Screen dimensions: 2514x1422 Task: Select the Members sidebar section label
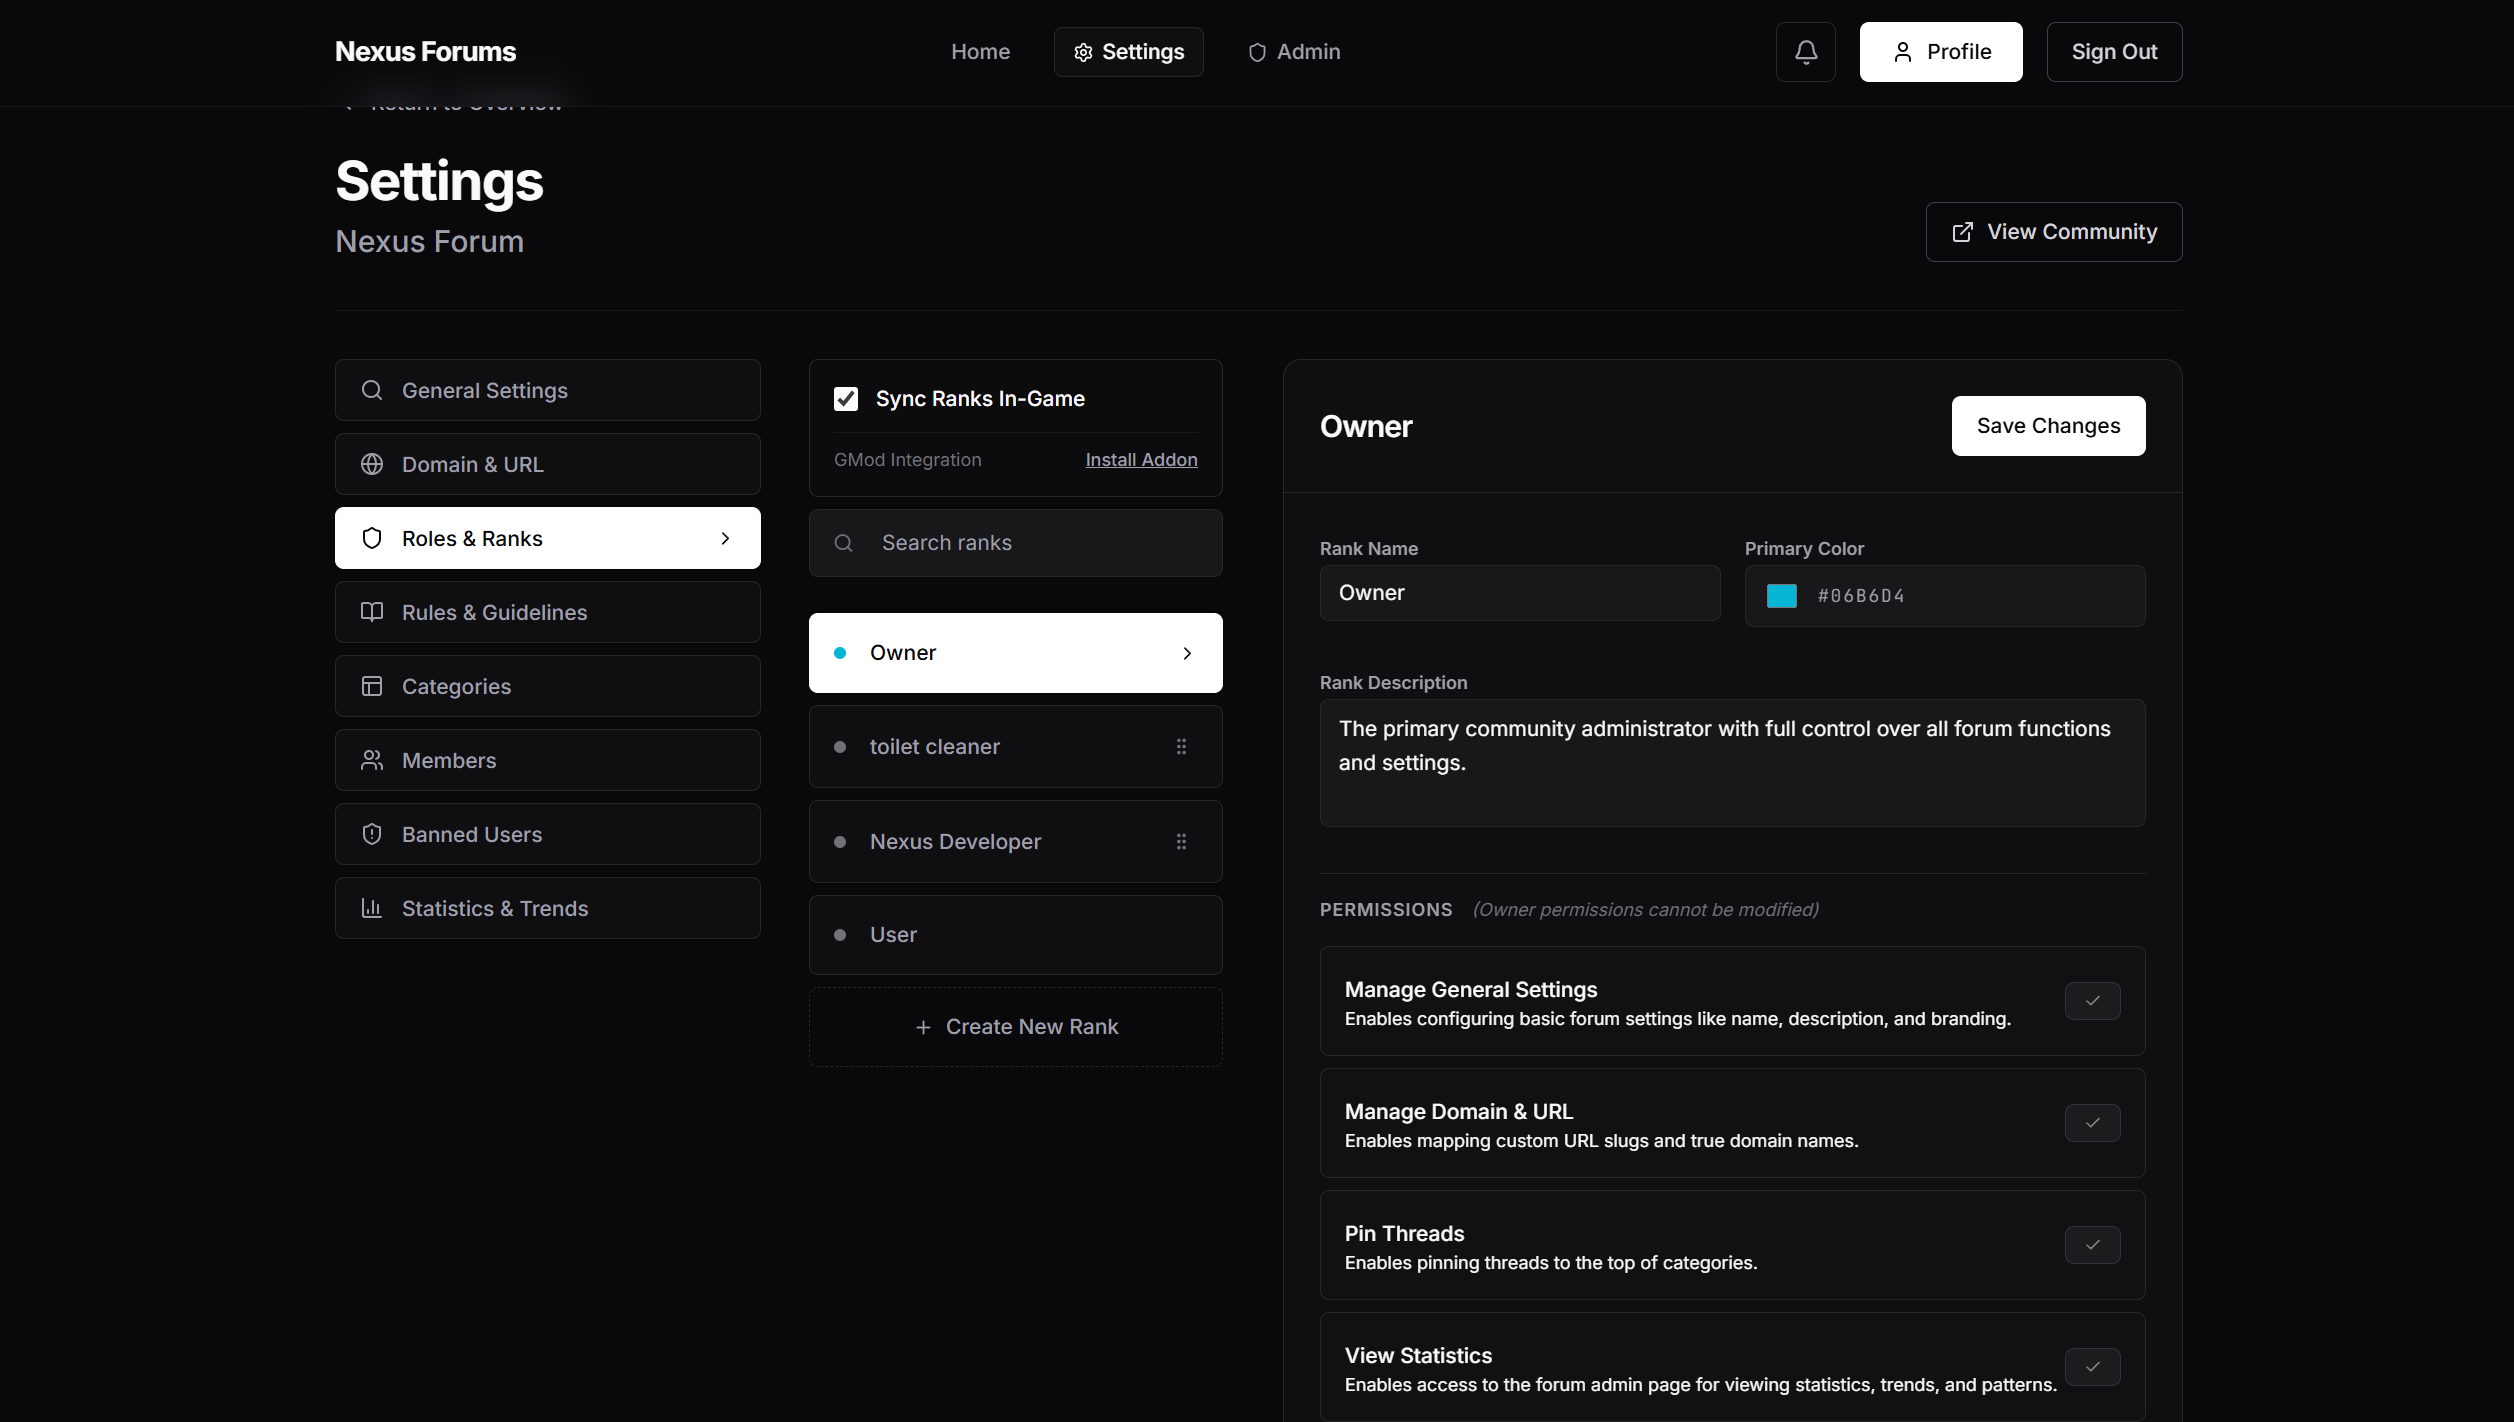pos(449,760)
